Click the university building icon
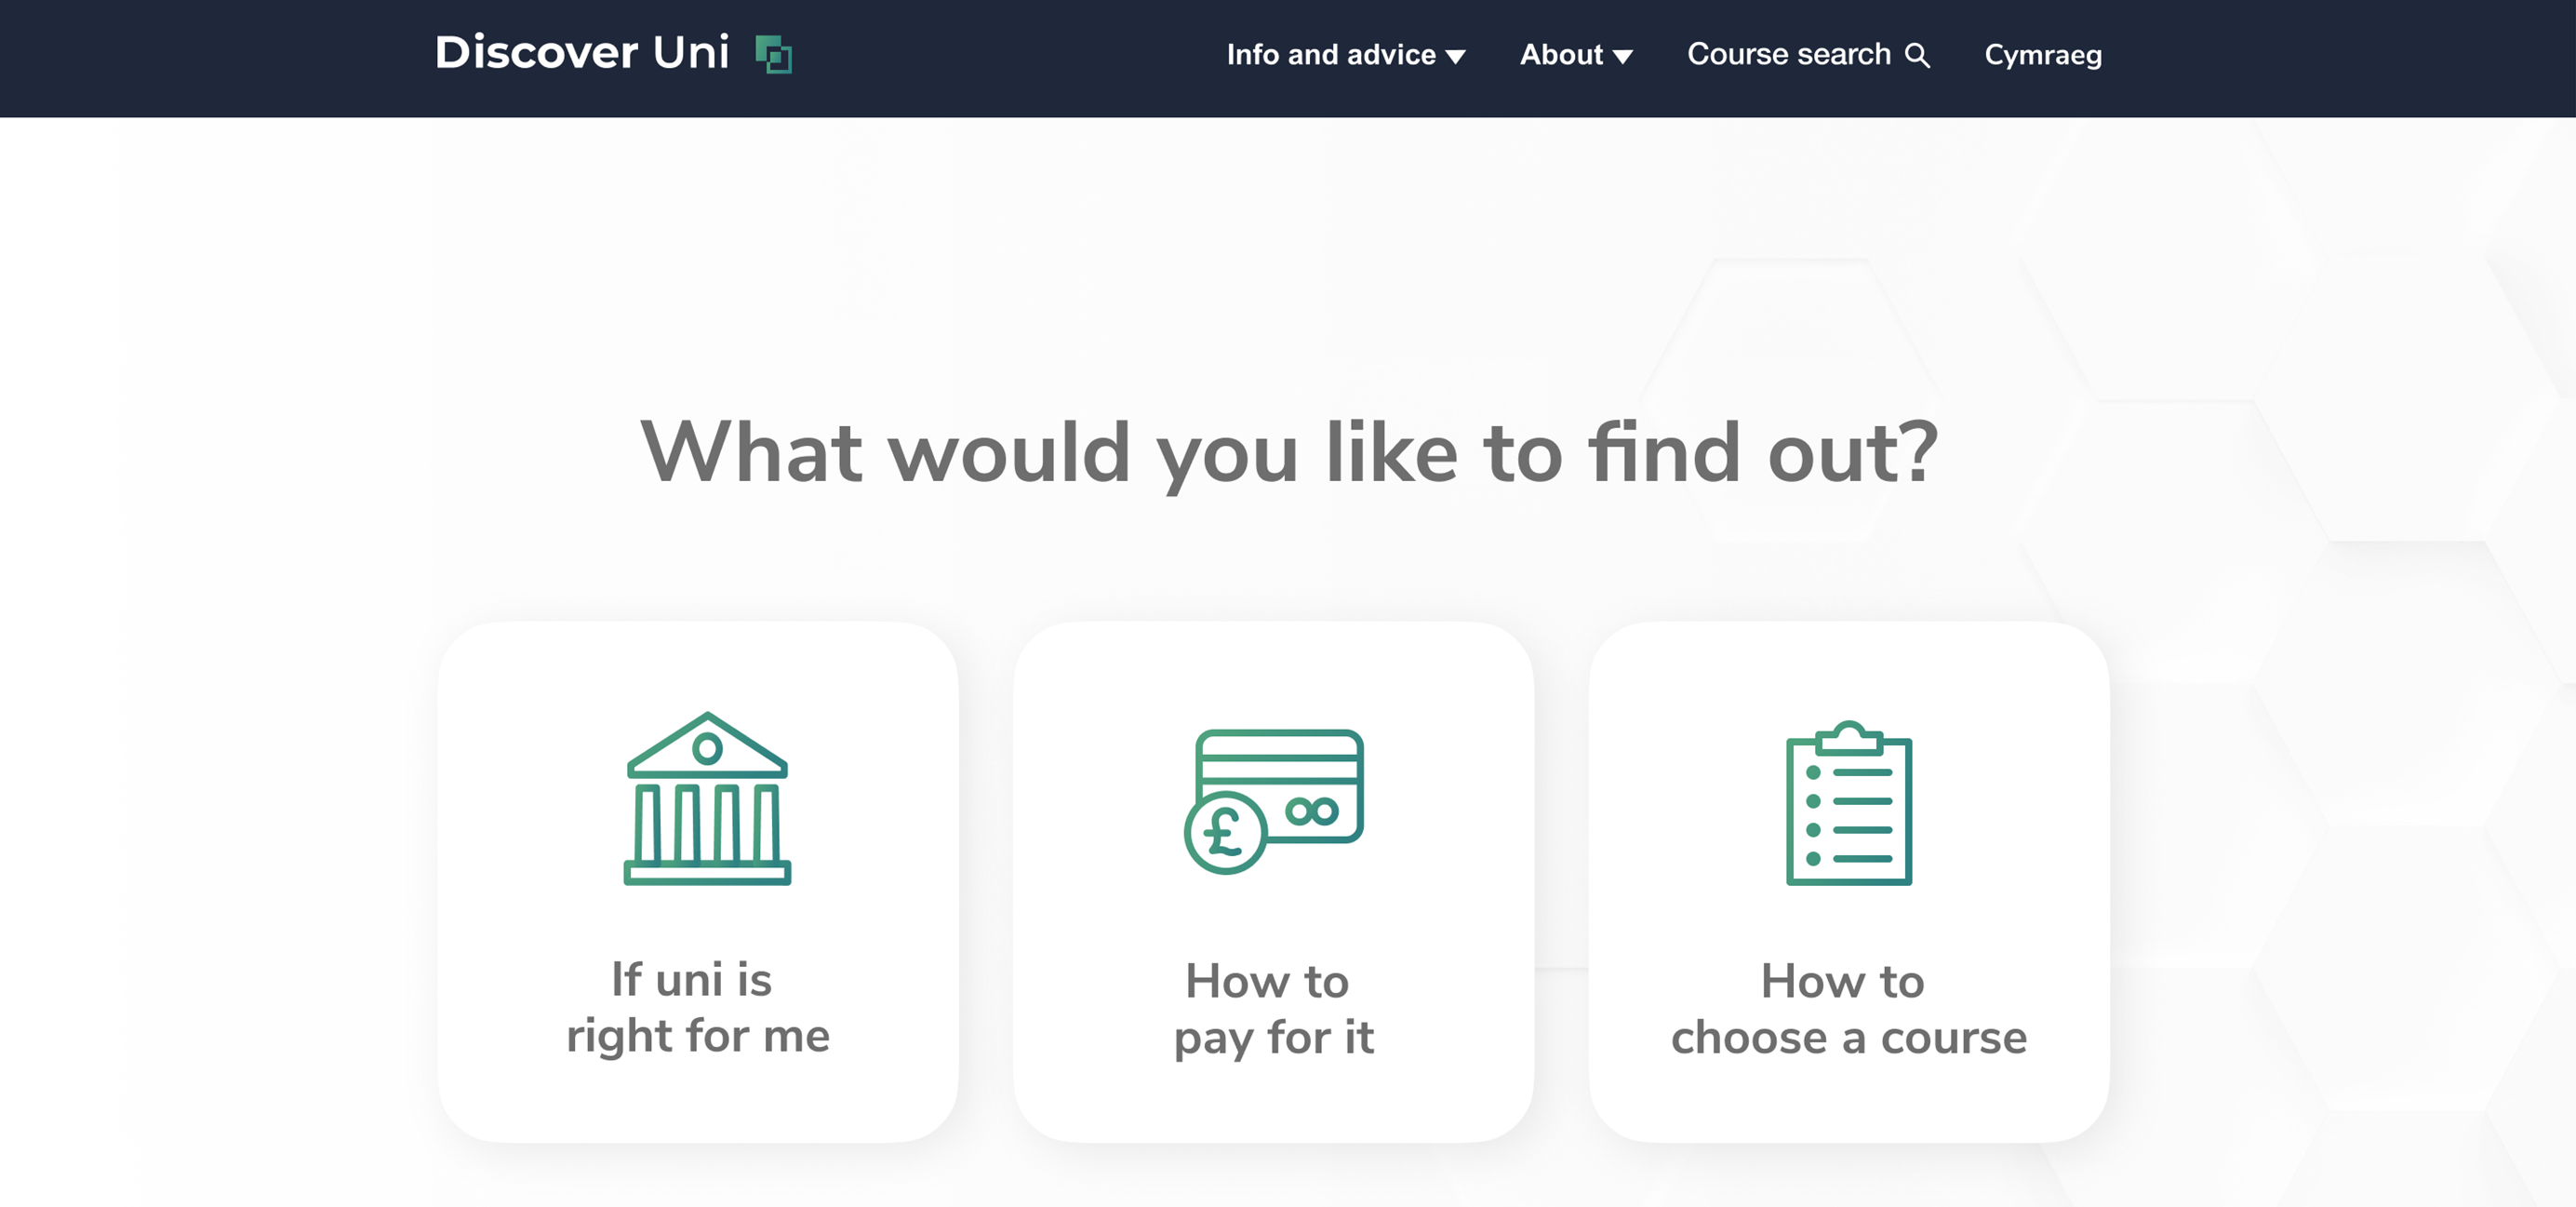This screenshot has height=1207, width=2576. pyautogui.click(x=708, y=798)
